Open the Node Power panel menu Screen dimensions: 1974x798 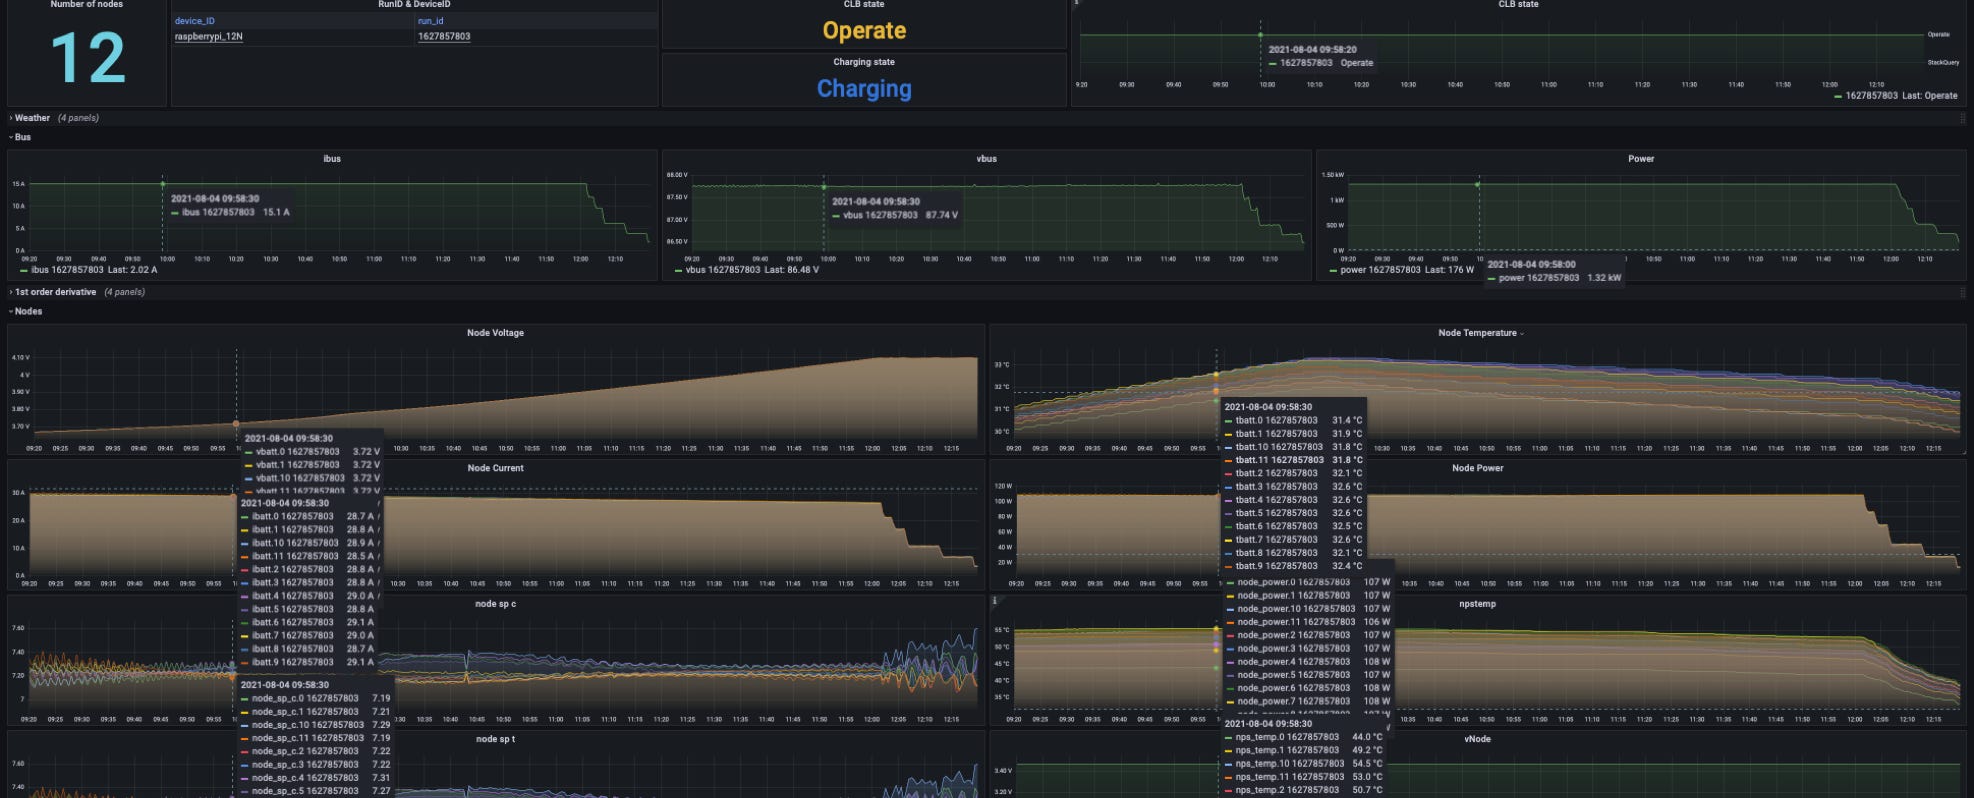click(x=1477, y=468)
